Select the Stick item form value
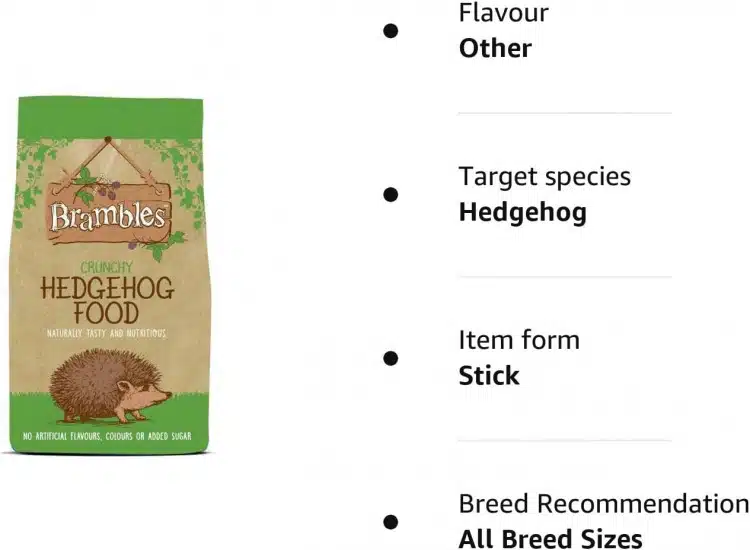 pyautogui.click(x=489, y=375)
